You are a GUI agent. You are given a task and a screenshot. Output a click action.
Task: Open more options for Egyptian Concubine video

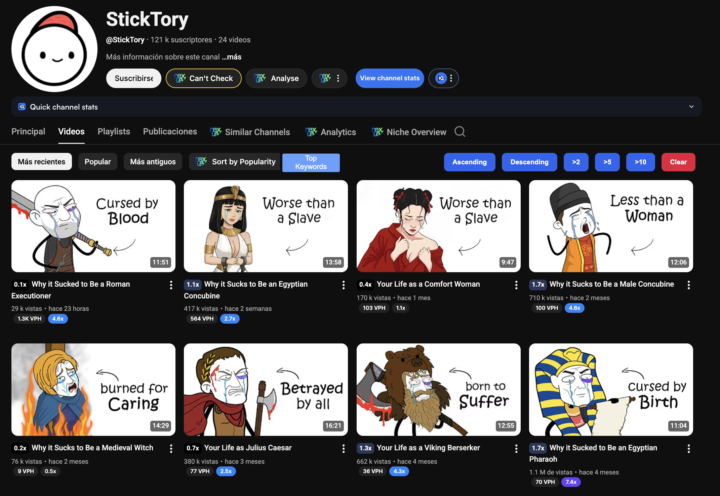point(344,285)
